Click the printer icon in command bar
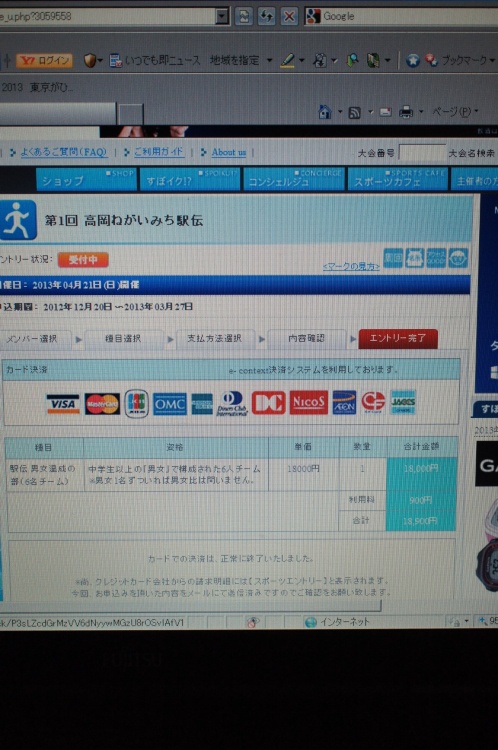 coord(406,112)
